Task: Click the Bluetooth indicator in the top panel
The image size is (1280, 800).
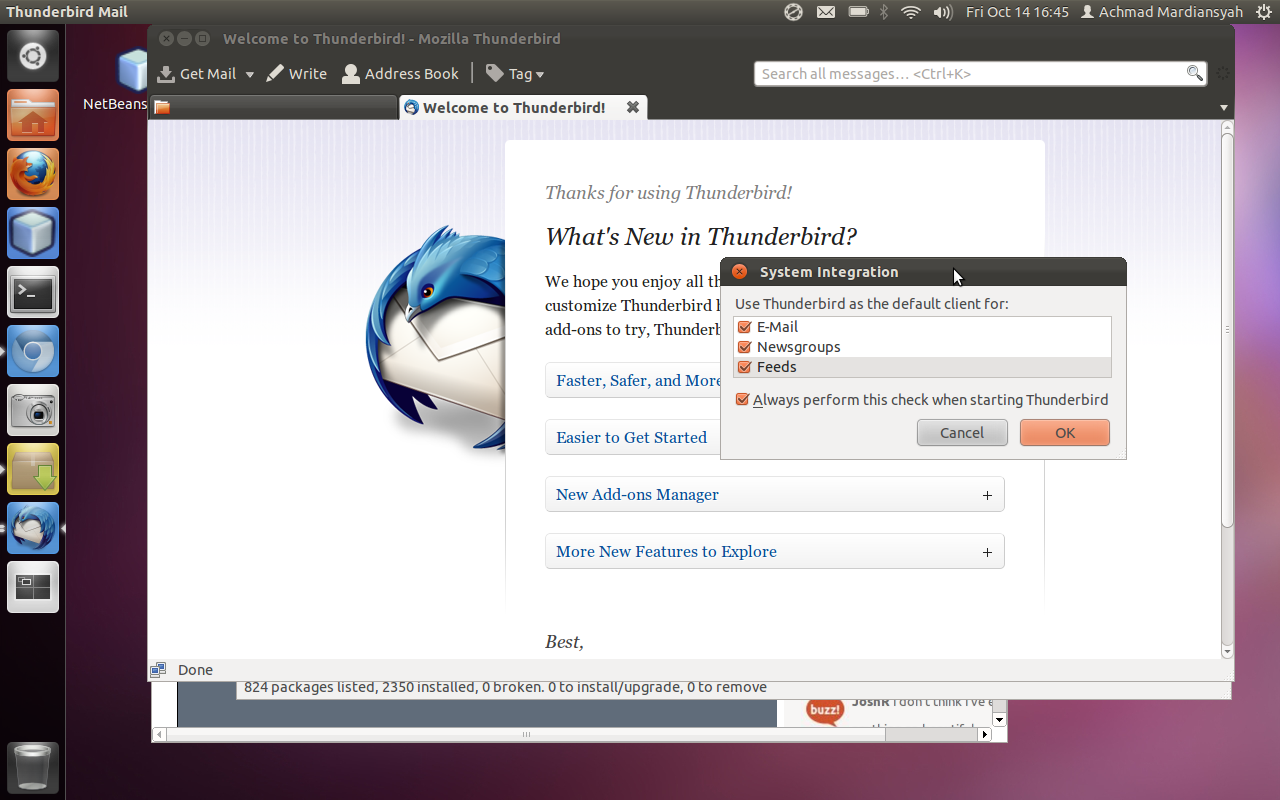Action: click(x=883, y=12)
